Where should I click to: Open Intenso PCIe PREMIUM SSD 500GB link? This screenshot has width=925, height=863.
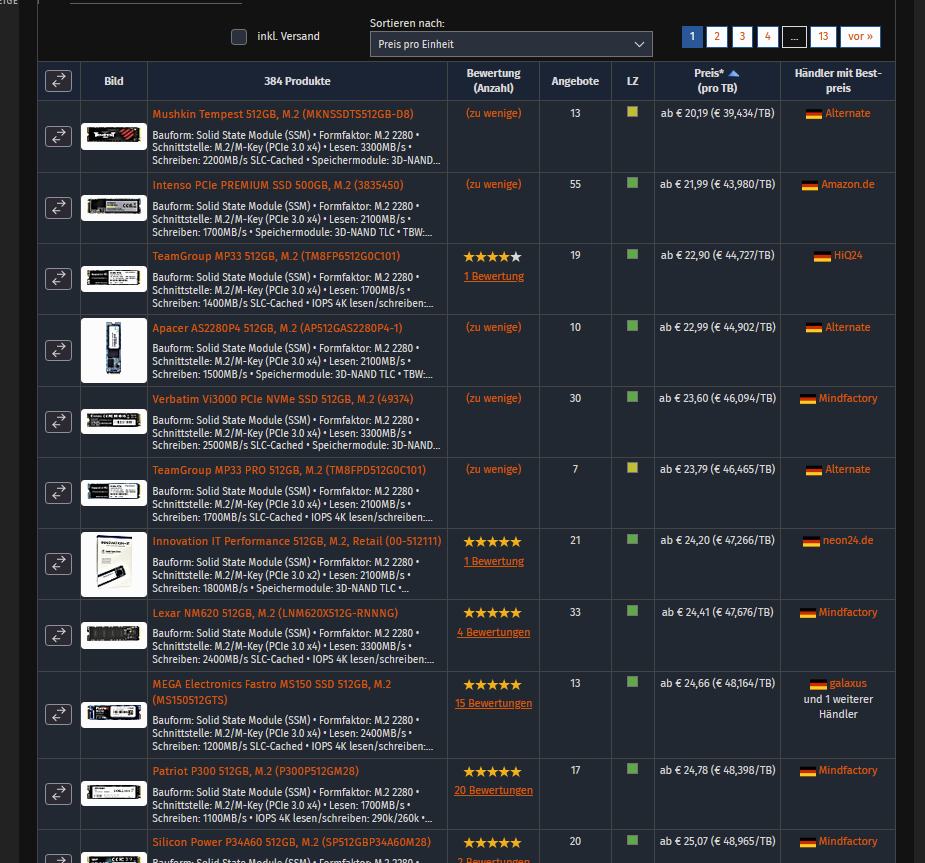278,185
